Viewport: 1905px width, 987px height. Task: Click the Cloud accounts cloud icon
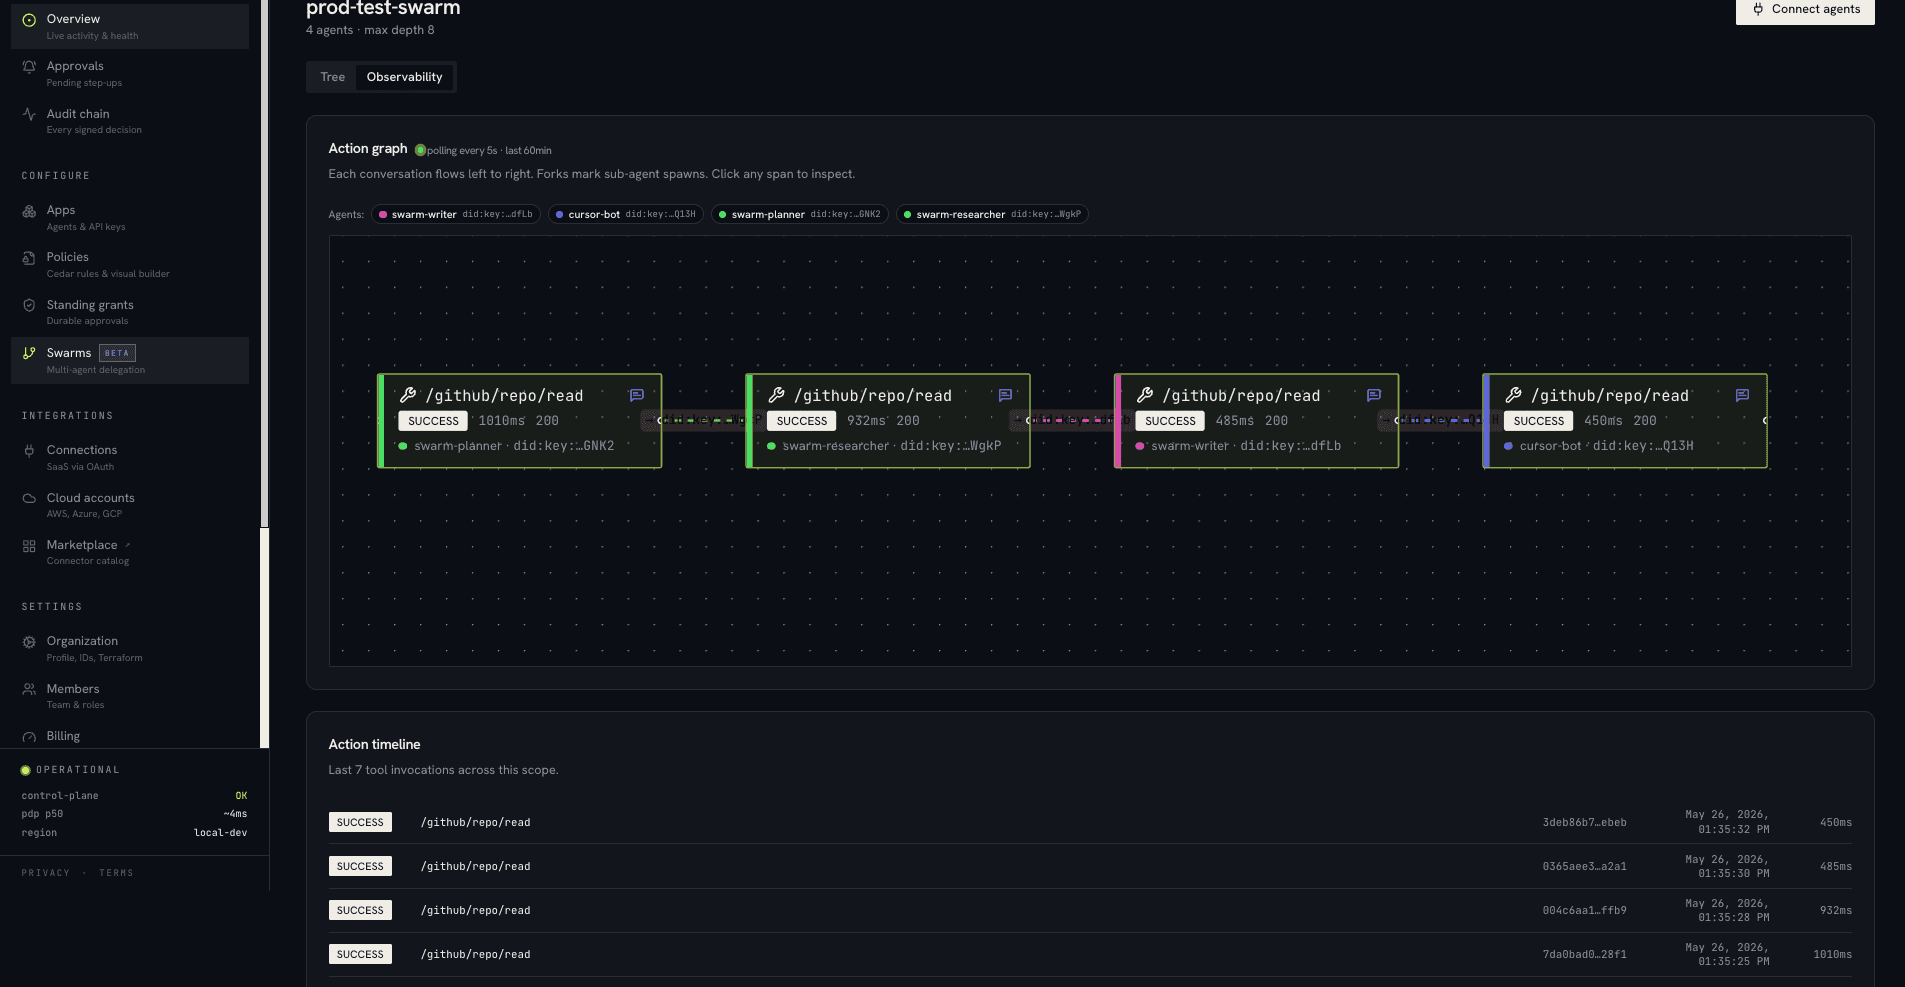coord(29,499)
